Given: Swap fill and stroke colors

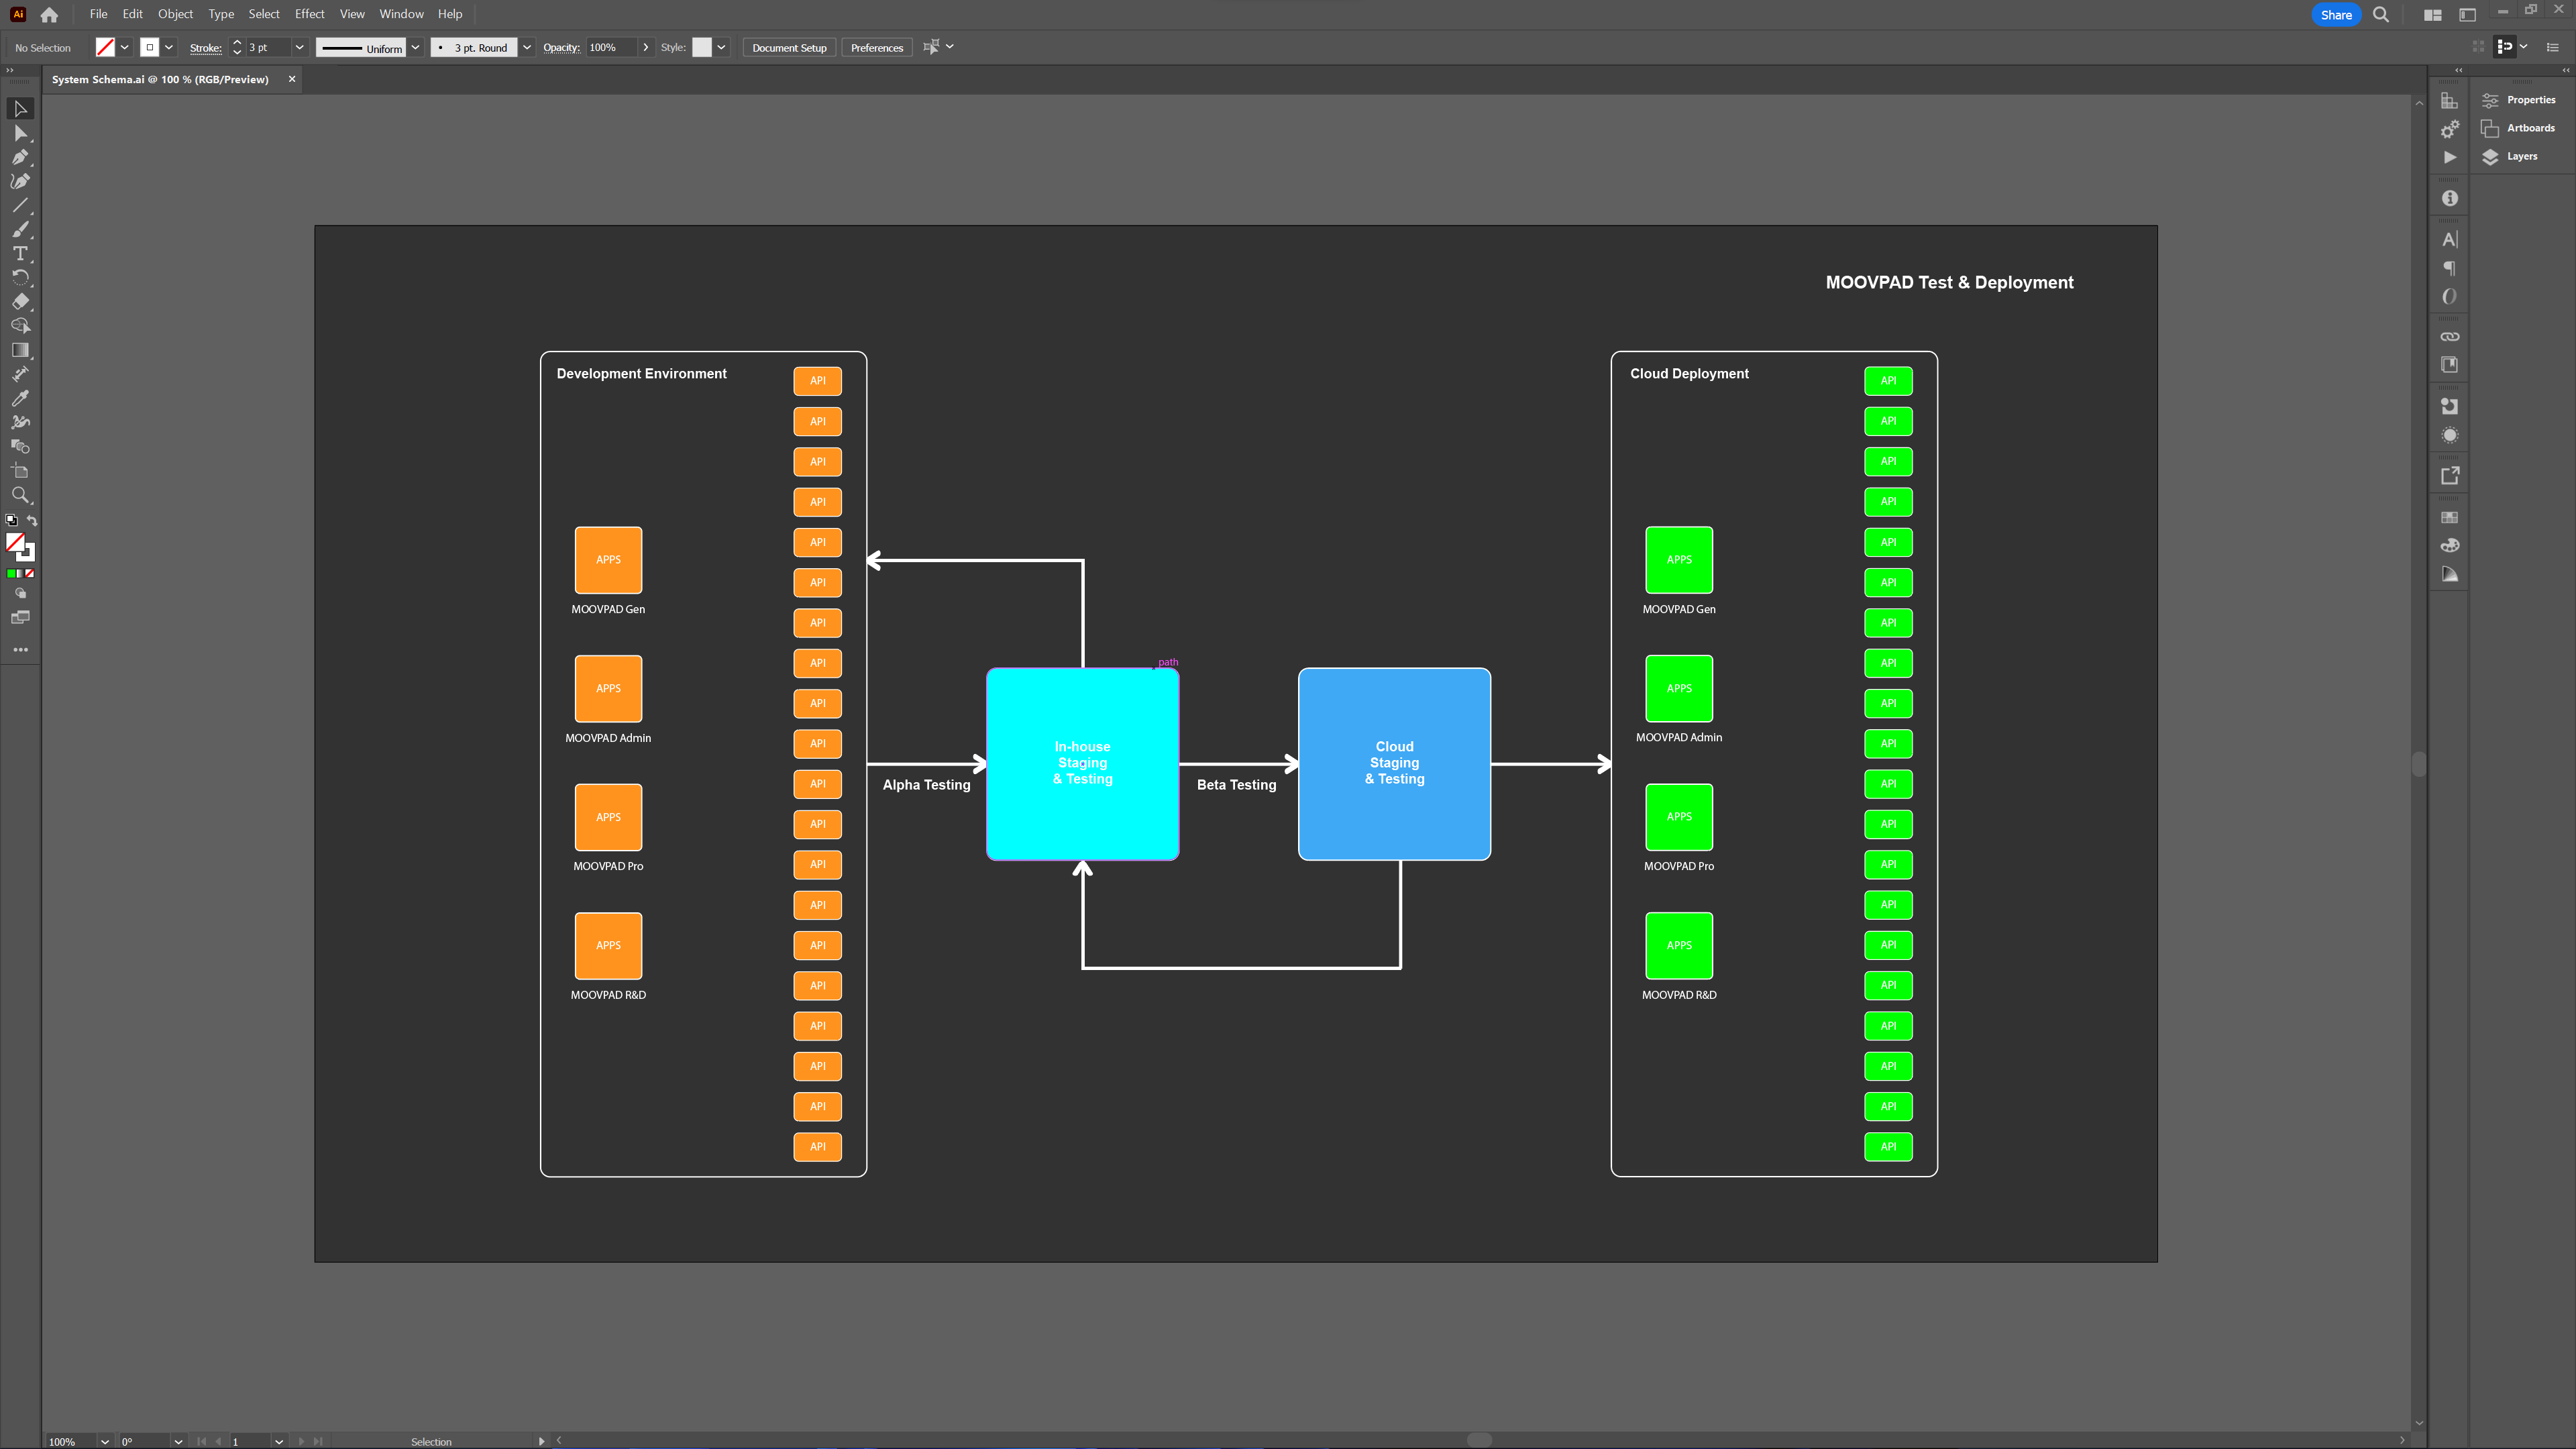Looking at the screenshot, I should pyautogui.click(x=32, y=520).
